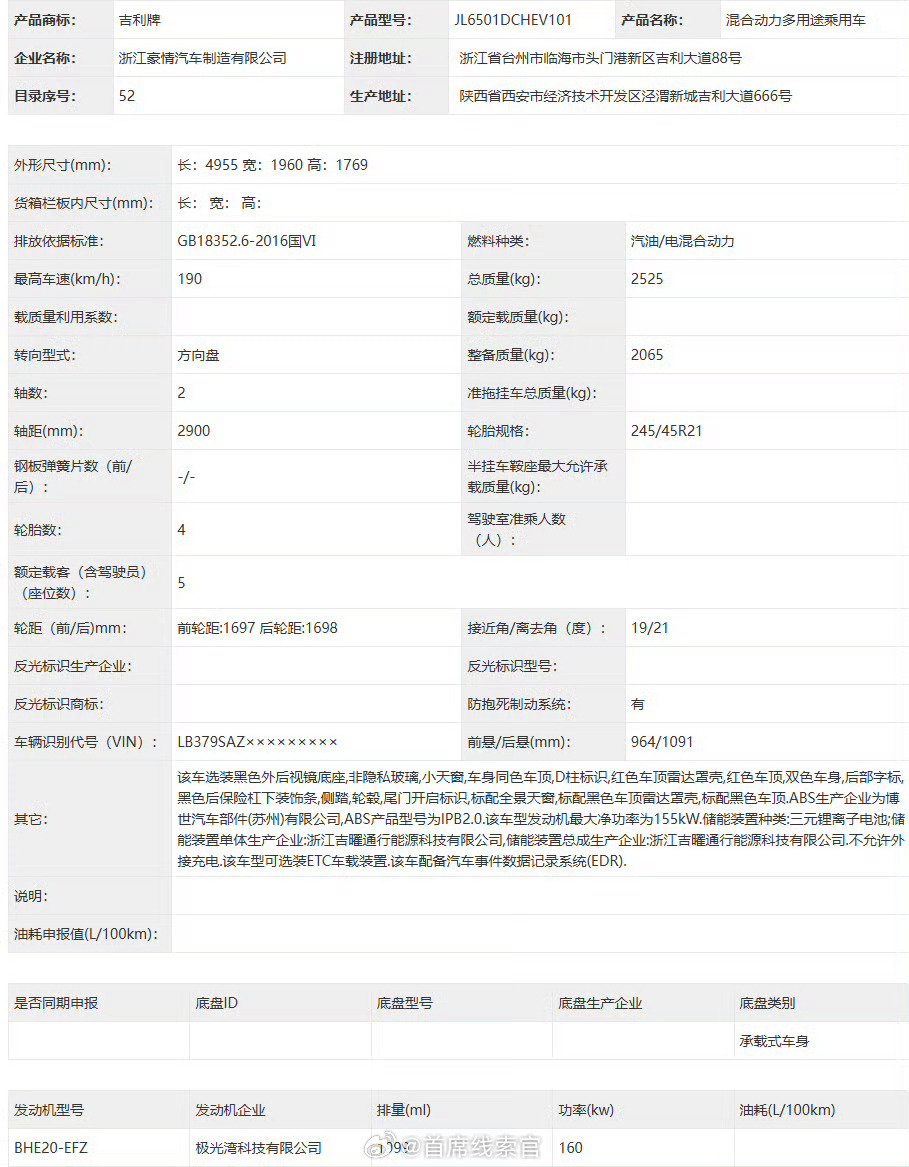Screen dimensions: 909x1167
Task: Click the 排放依据标准 label
Action: [59, 241]
